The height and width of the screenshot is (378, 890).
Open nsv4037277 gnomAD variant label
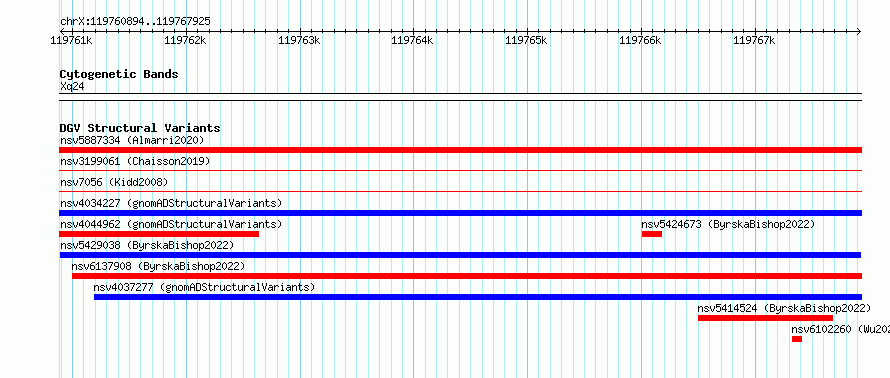[x=204, y=287]
